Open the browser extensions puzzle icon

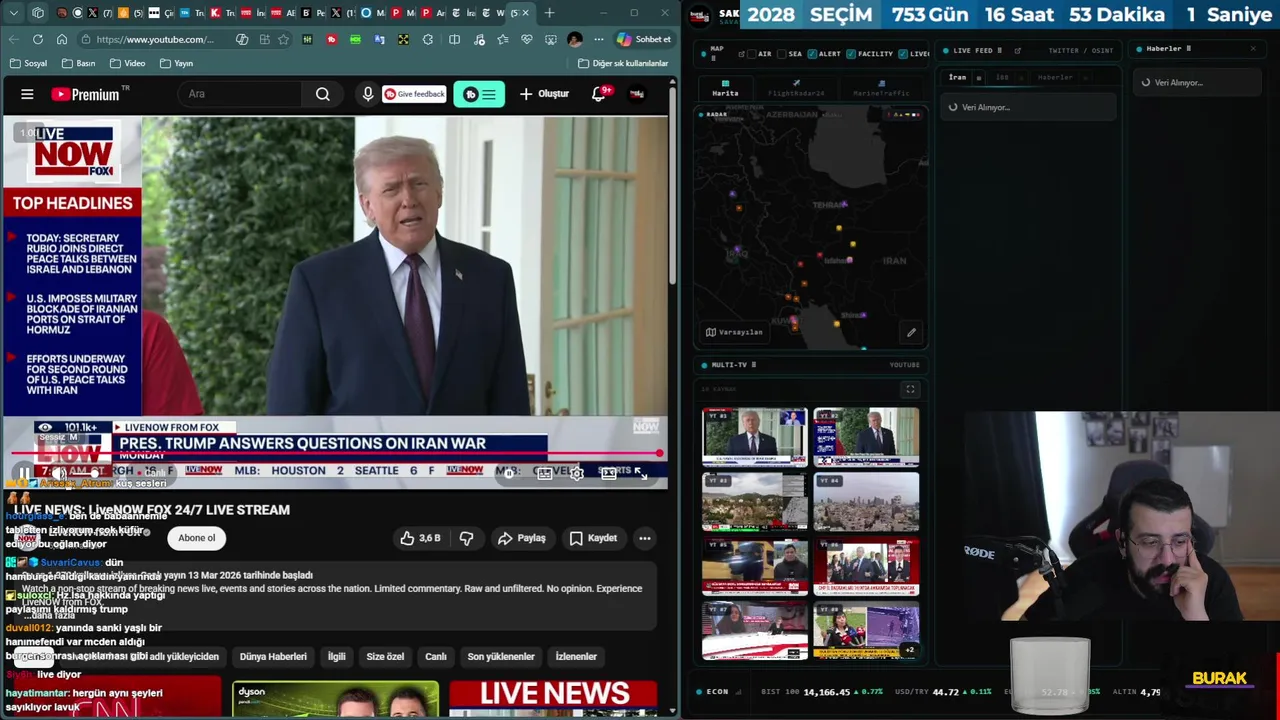(428, 39)
